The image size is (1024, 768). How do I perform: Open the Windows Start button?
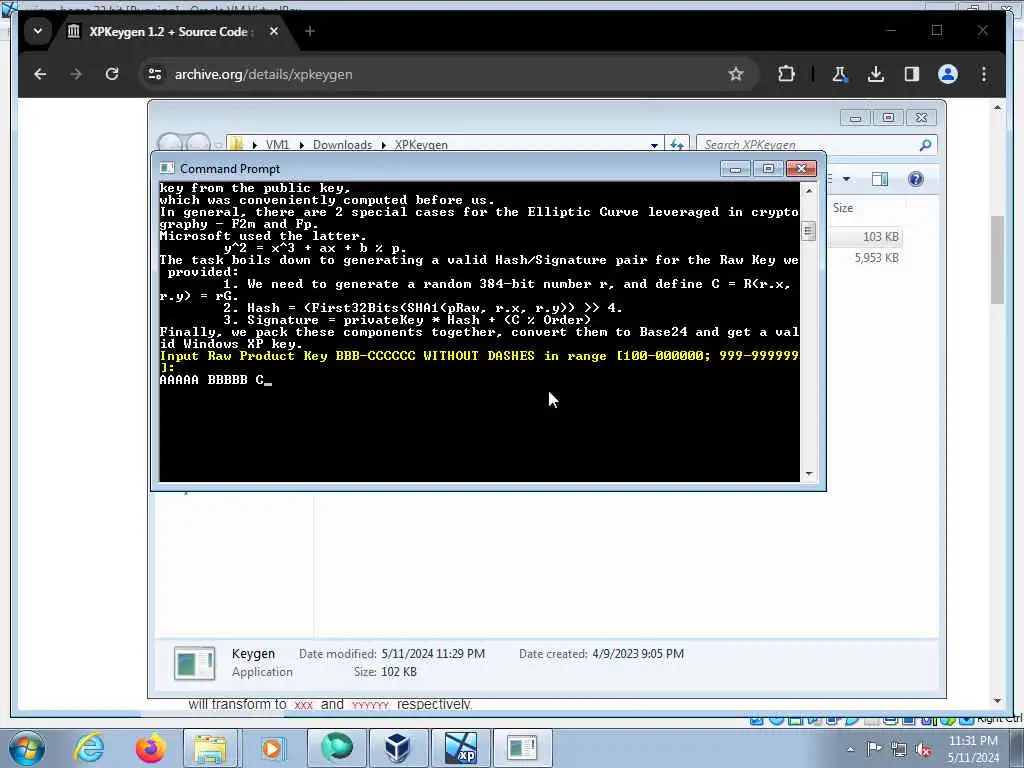pos(26,748)
